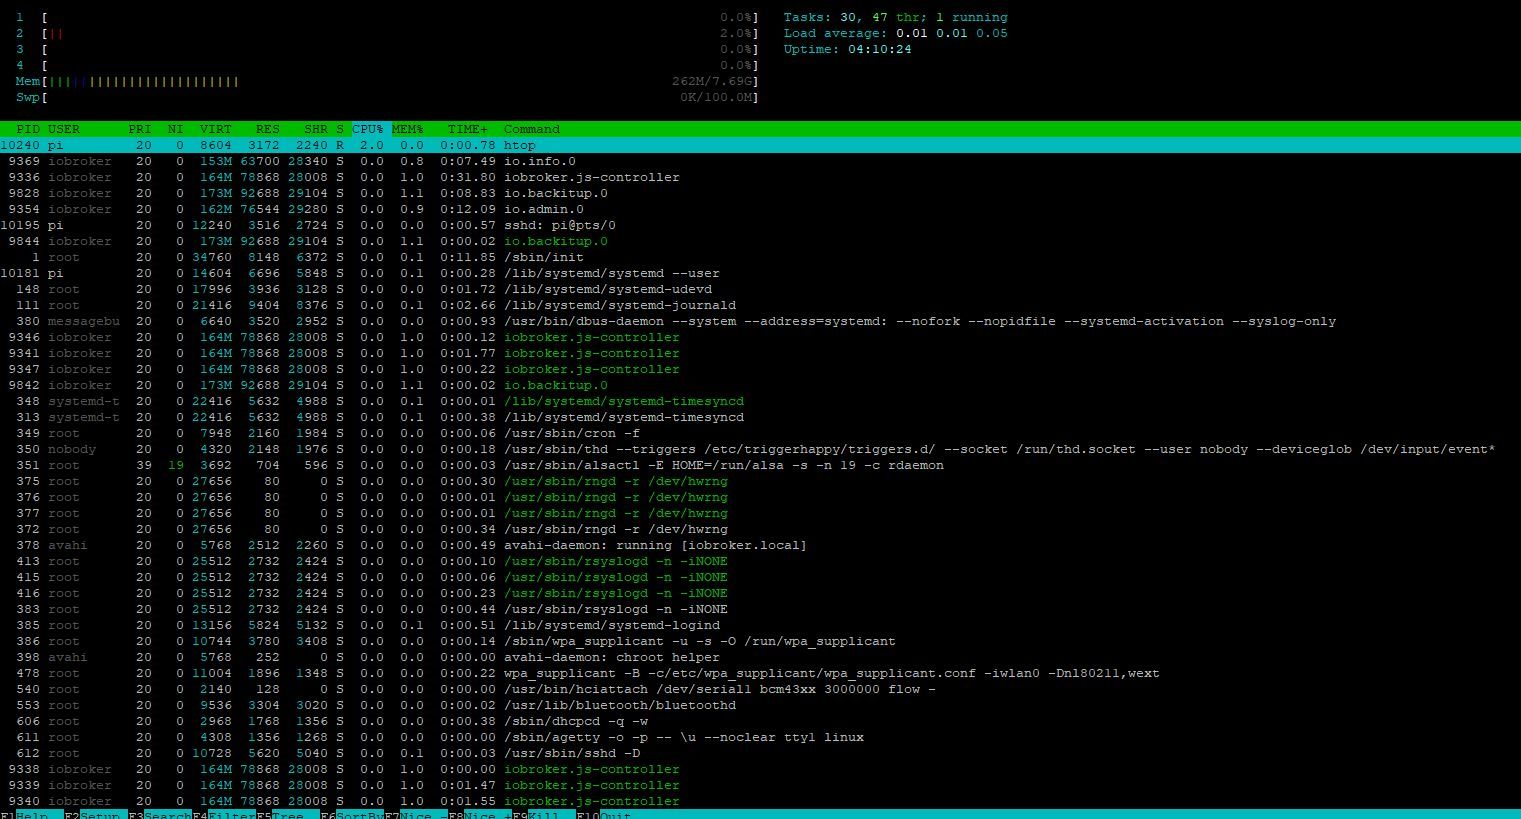Sort by the USER column header
The width and height of the screenshot is (1521, 819).
click(x=64, y=129)
